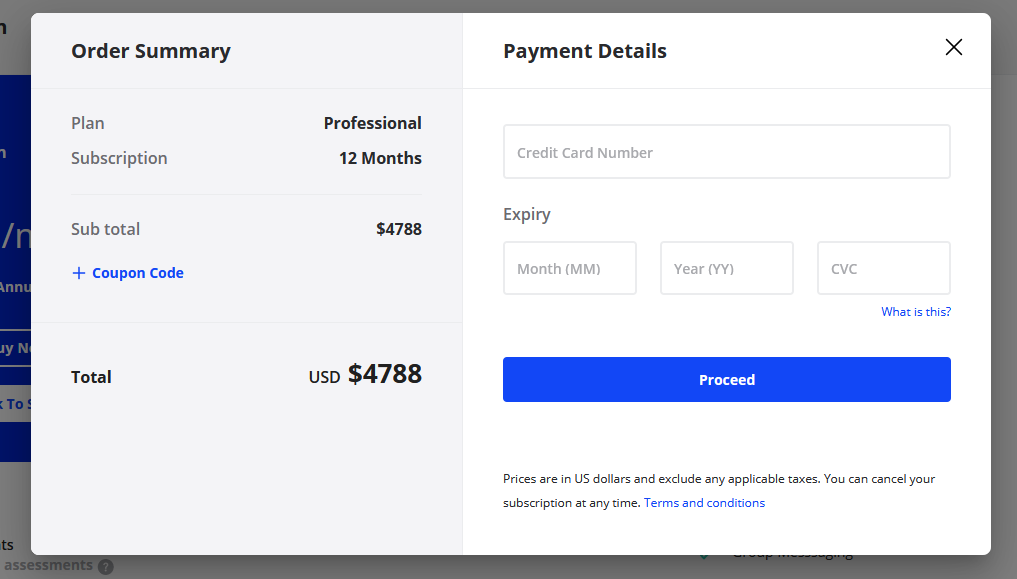Click the Payment Details heading
This screenshot has height=579, width=1017.
click(x=584, y=51)
